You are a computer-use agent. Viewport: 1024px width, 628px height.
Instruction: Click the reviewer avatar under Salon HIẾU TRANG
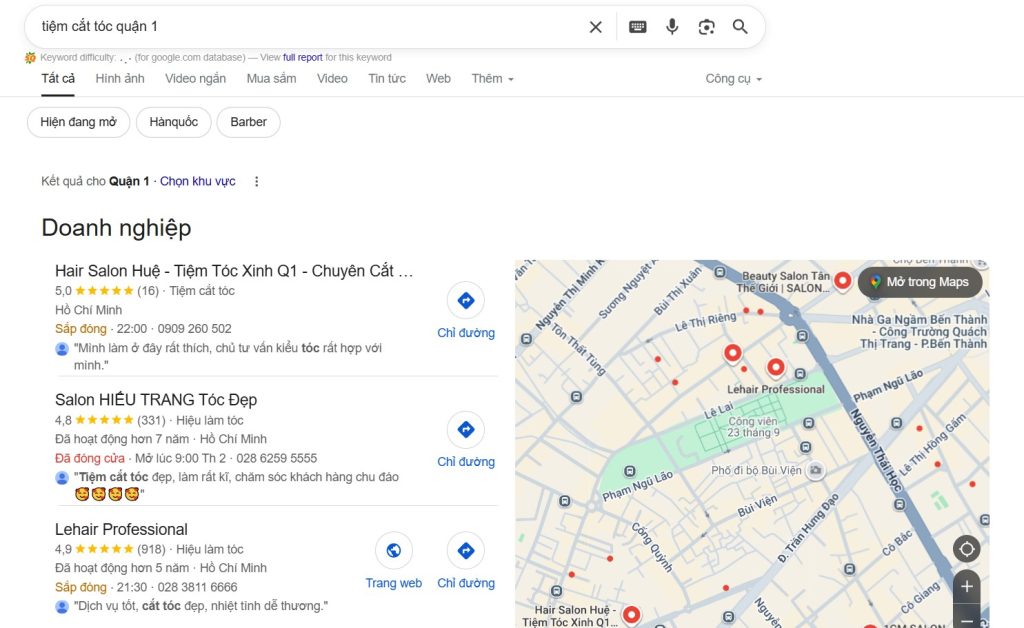(62, 478)
